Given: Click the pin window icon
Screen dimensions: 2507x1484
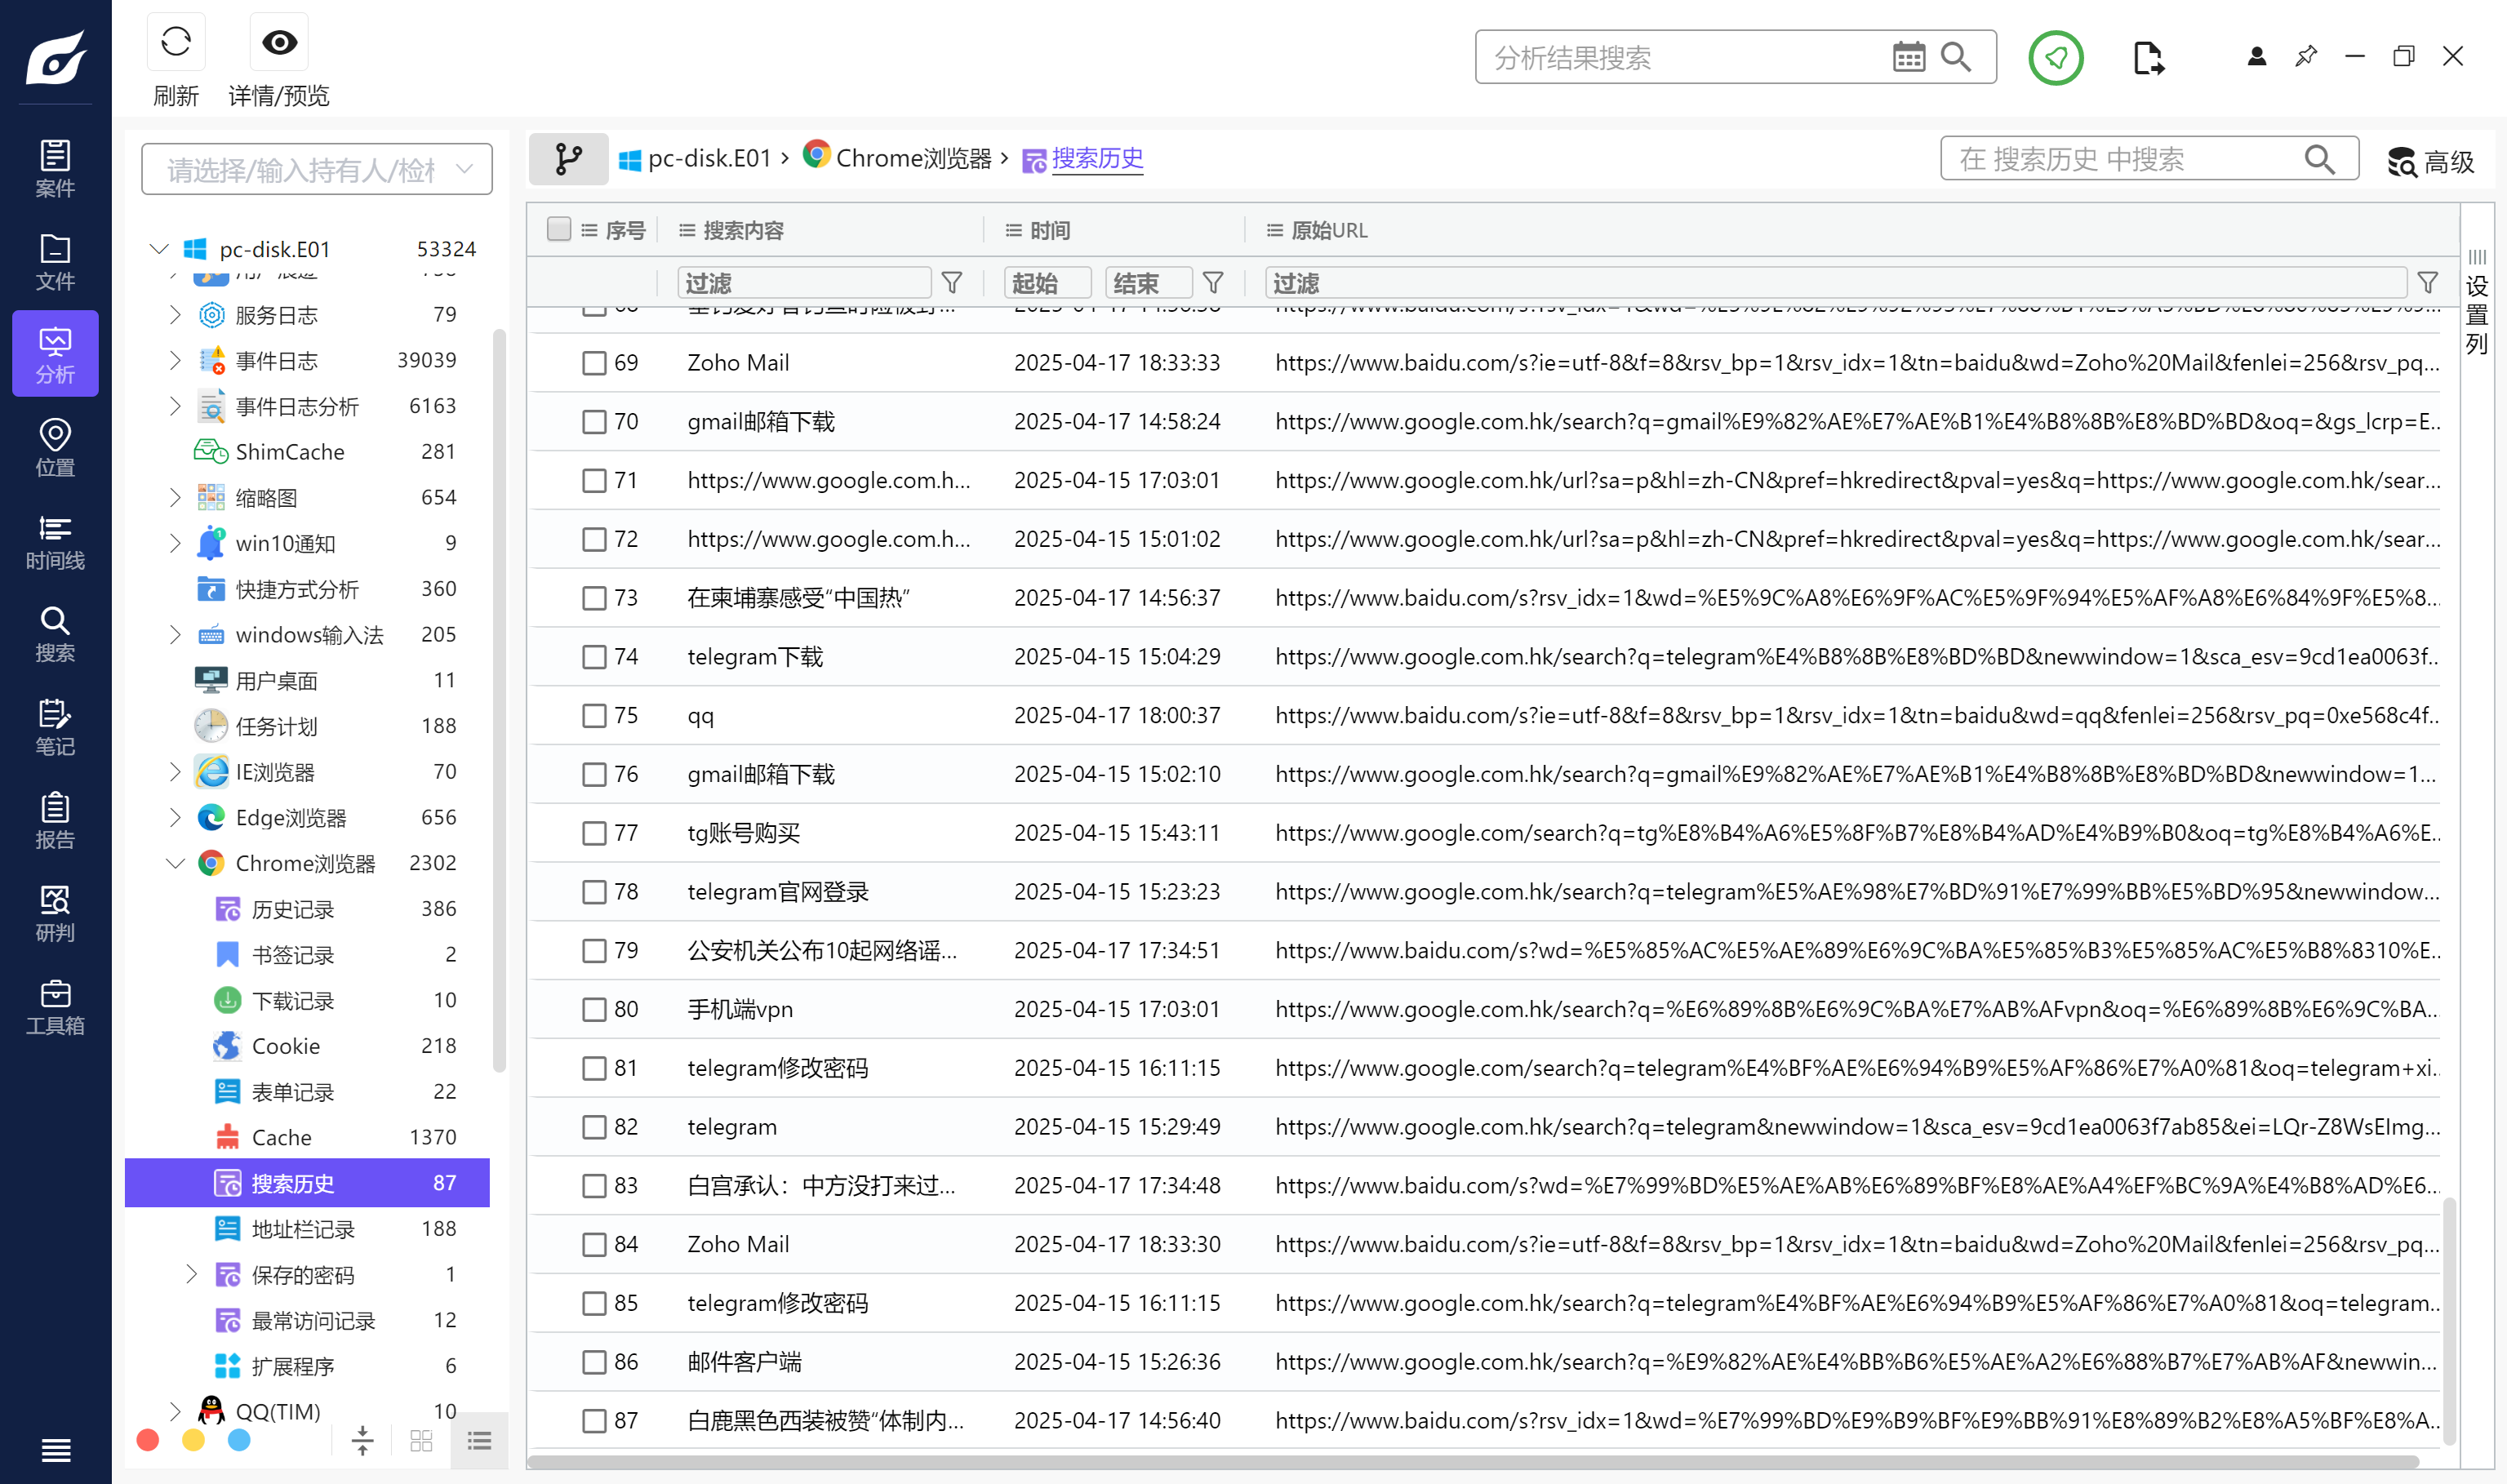Looking at the screenshot, I should (x=2306, y=57).
